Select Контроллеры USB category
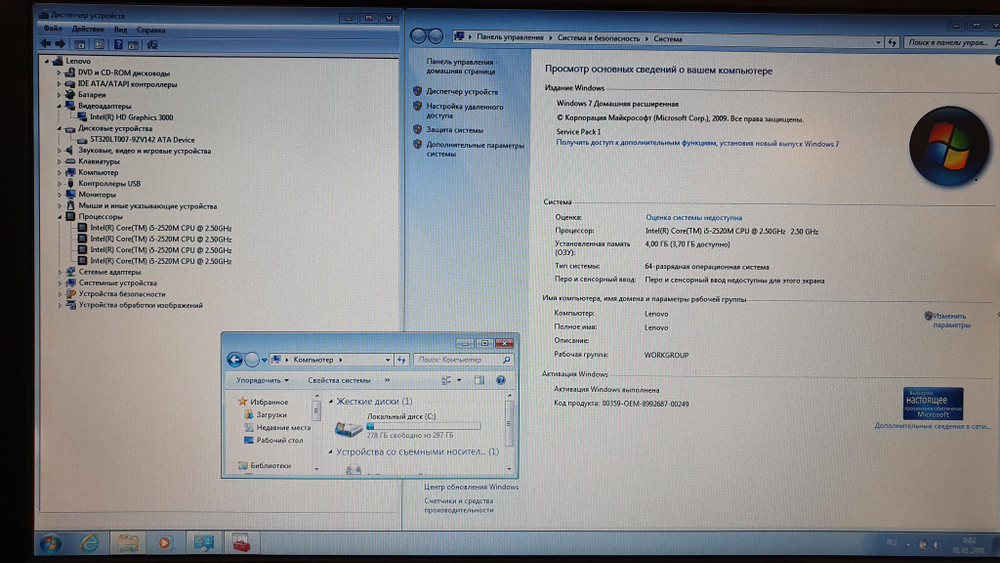 [109, 184]
